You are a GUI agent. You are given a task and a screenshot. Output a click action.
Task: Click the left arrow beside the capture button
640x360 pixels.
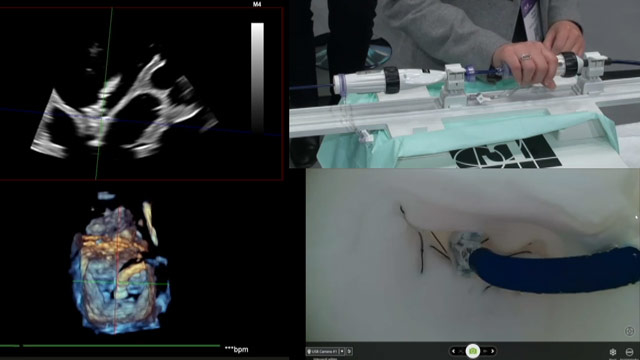453,351
